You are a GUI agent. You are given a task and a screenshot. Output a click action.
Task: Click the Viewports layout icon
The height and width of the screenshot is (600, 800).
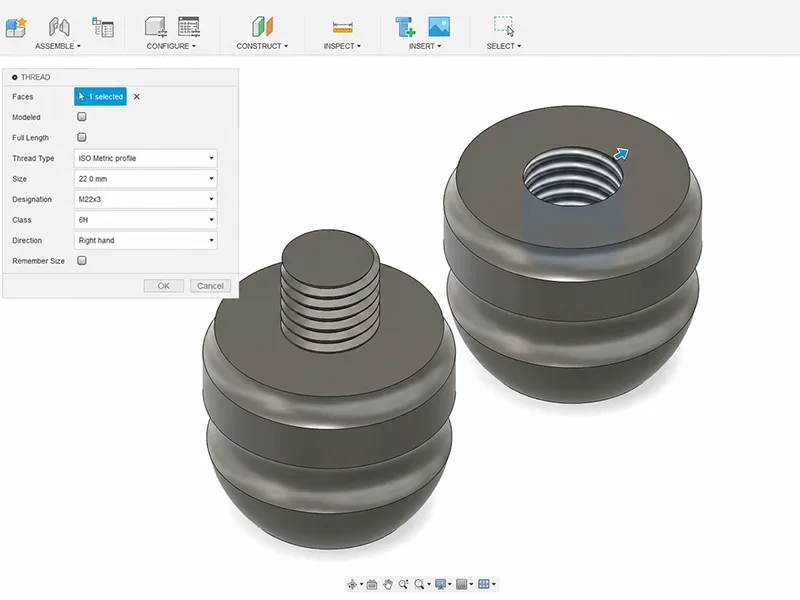pos(484,584)
